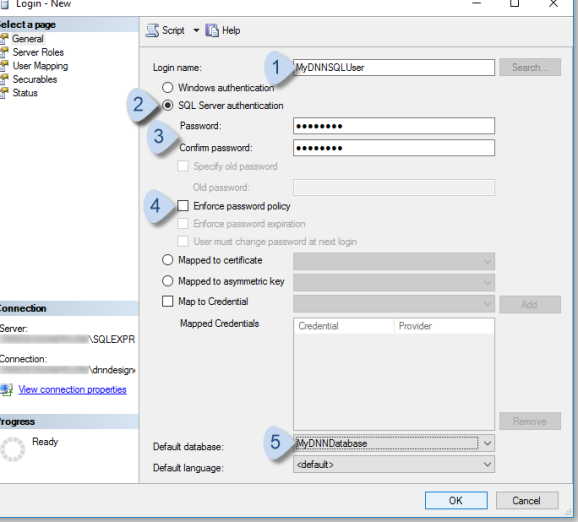
Task: Open the User Mapping page
Action: pos(40,66)
